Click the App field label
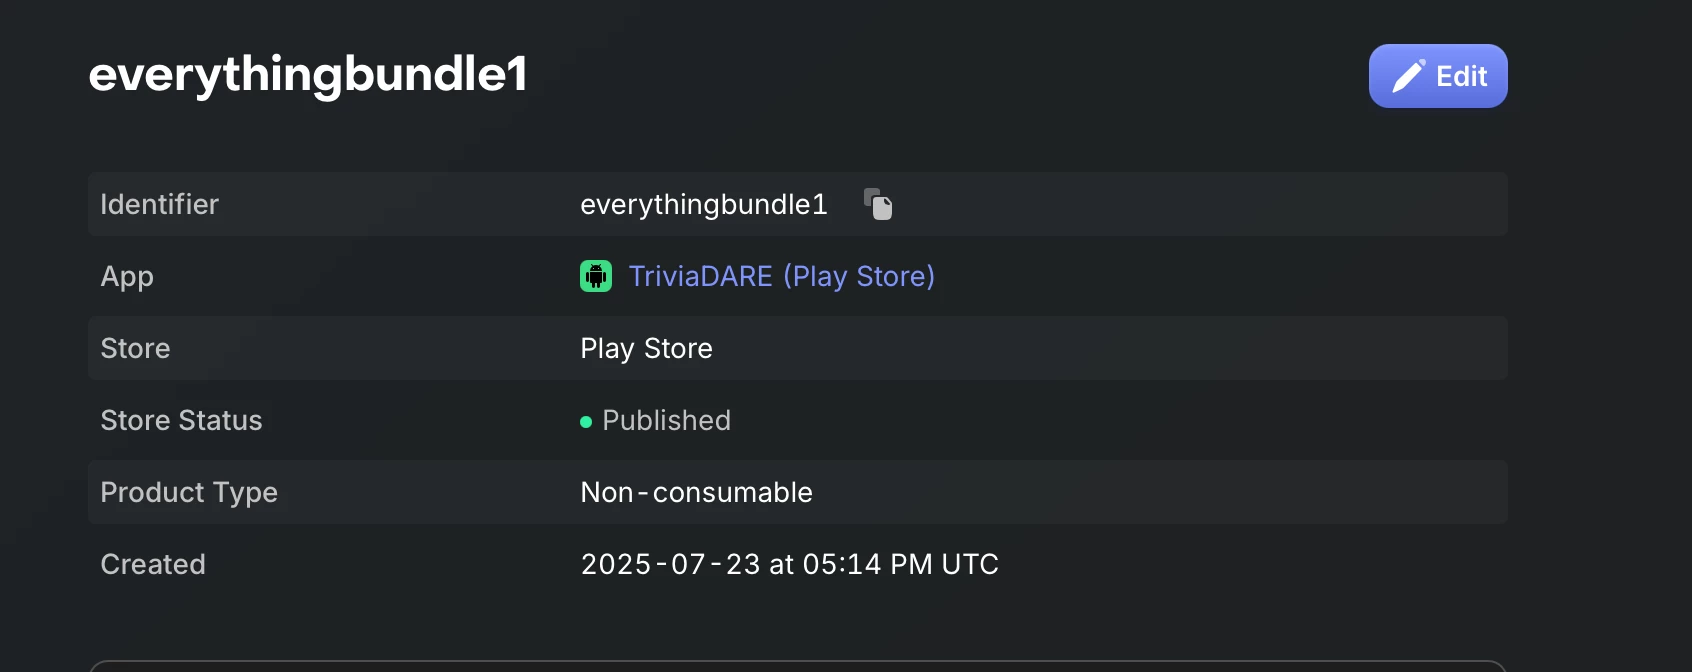1692x672 pixels. pyautogui.click(x=127, y=276)
